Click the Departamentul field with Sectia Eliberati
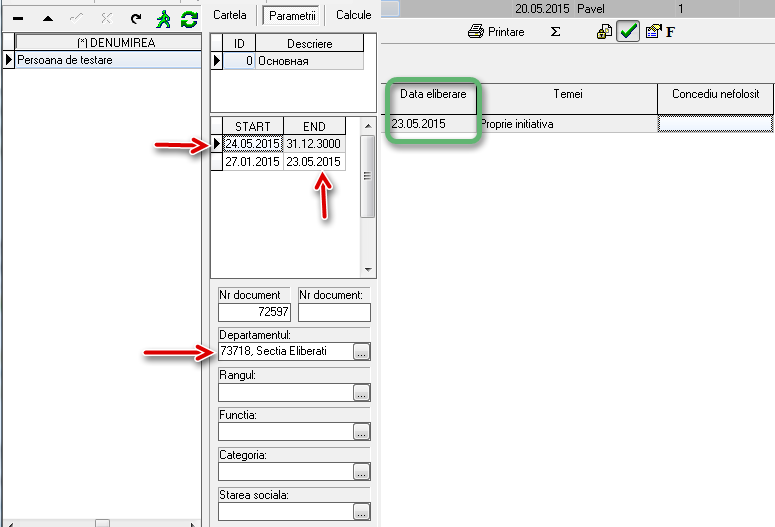This screenshot has width=775, height=527. pos(286,351)
